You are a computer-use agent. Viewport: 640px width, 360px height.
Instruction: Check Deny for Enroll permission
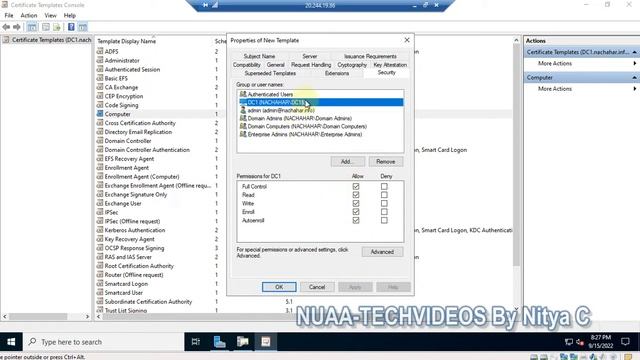(x=384, y=212)
